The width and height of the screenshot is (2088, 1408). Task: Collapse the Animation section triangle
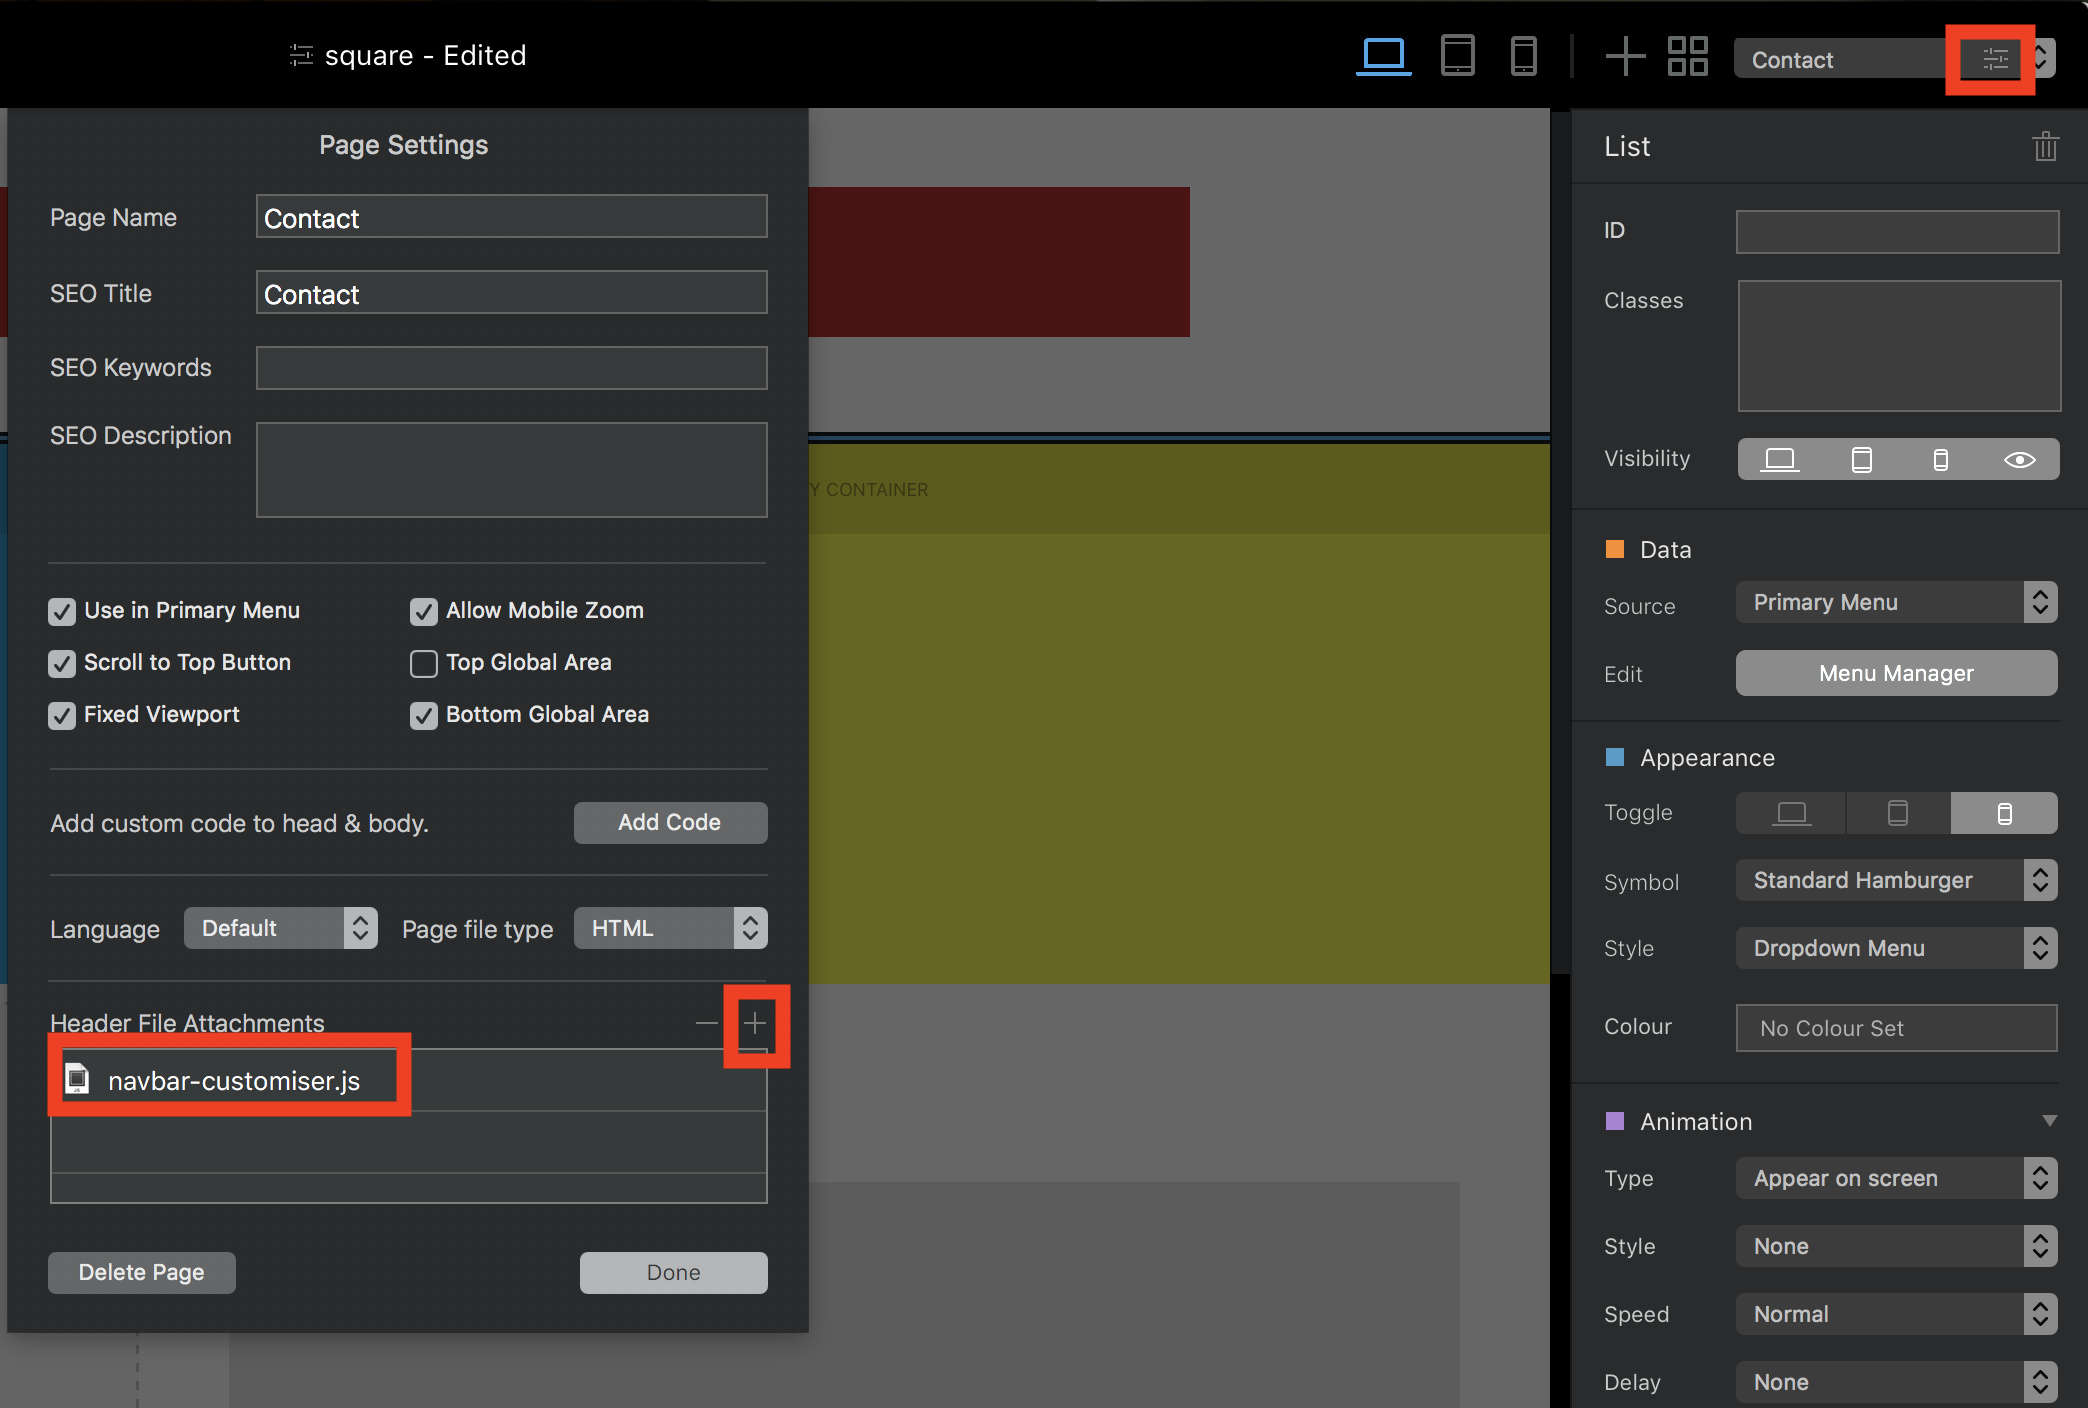[x=2049, y=1121]
